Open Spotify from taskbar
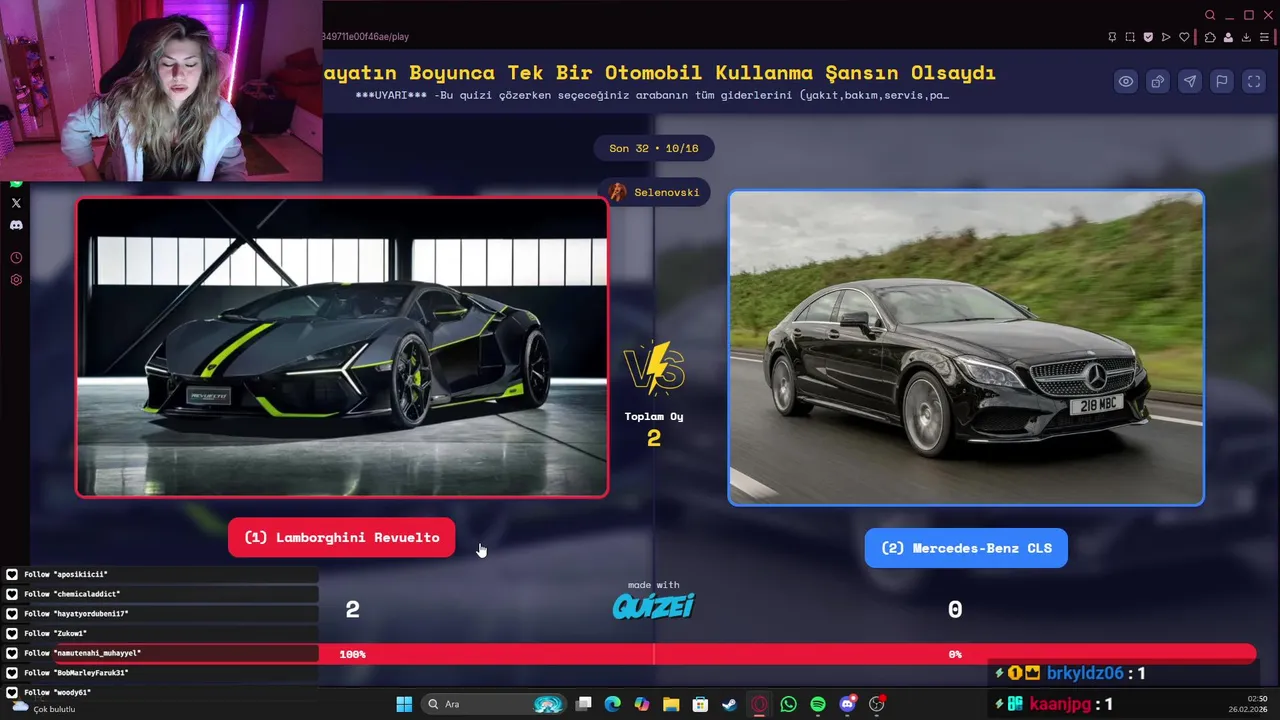The width and height of the screenshot is (1280, 720). [818, 704]
